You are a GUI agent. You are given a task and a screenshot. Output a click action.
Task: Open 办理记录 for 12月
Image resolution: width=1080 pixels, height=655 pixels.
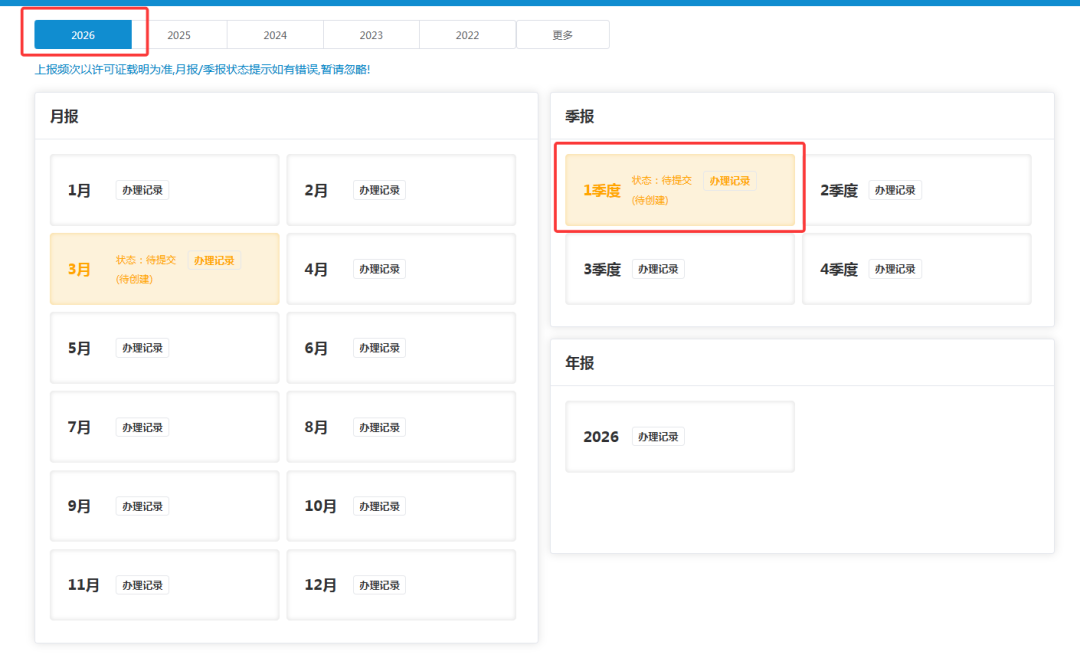pos(379,585)
